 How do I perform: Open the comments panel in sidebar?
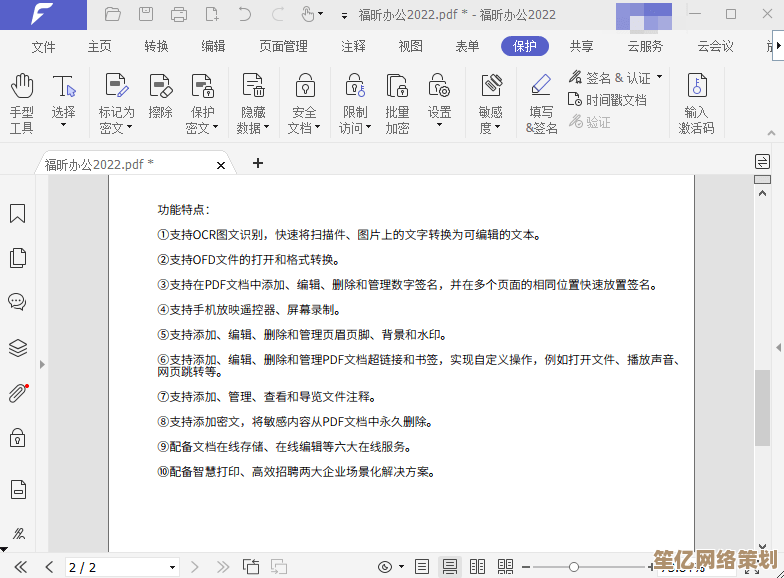pos(17,302)
